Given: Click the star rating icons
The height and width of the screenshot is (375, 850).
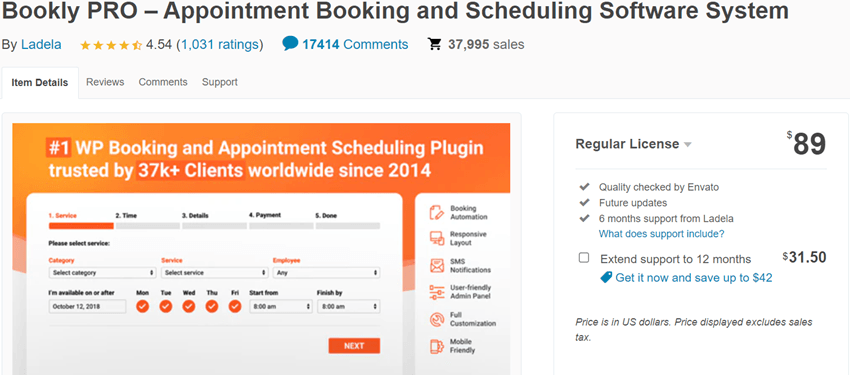Looking at the screenshot, I should pyautogui.click(x=111, y=45).
